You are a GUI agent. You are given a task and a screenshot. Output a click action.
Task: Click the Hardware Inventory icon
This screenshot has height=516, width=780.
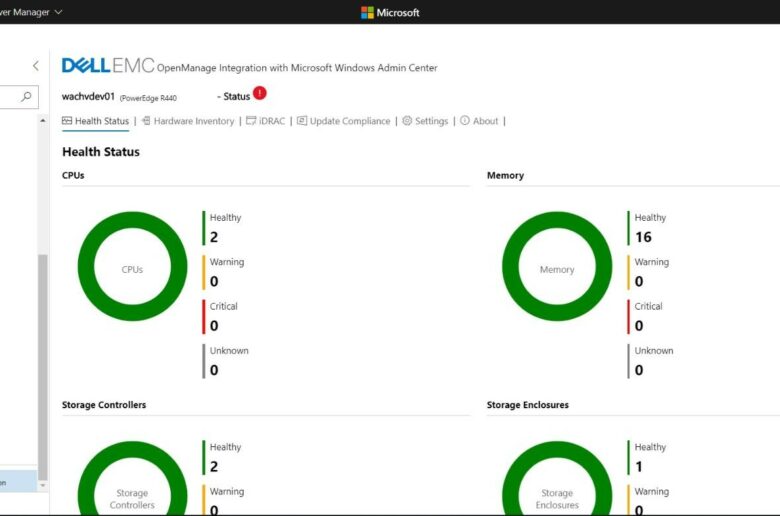146,120
